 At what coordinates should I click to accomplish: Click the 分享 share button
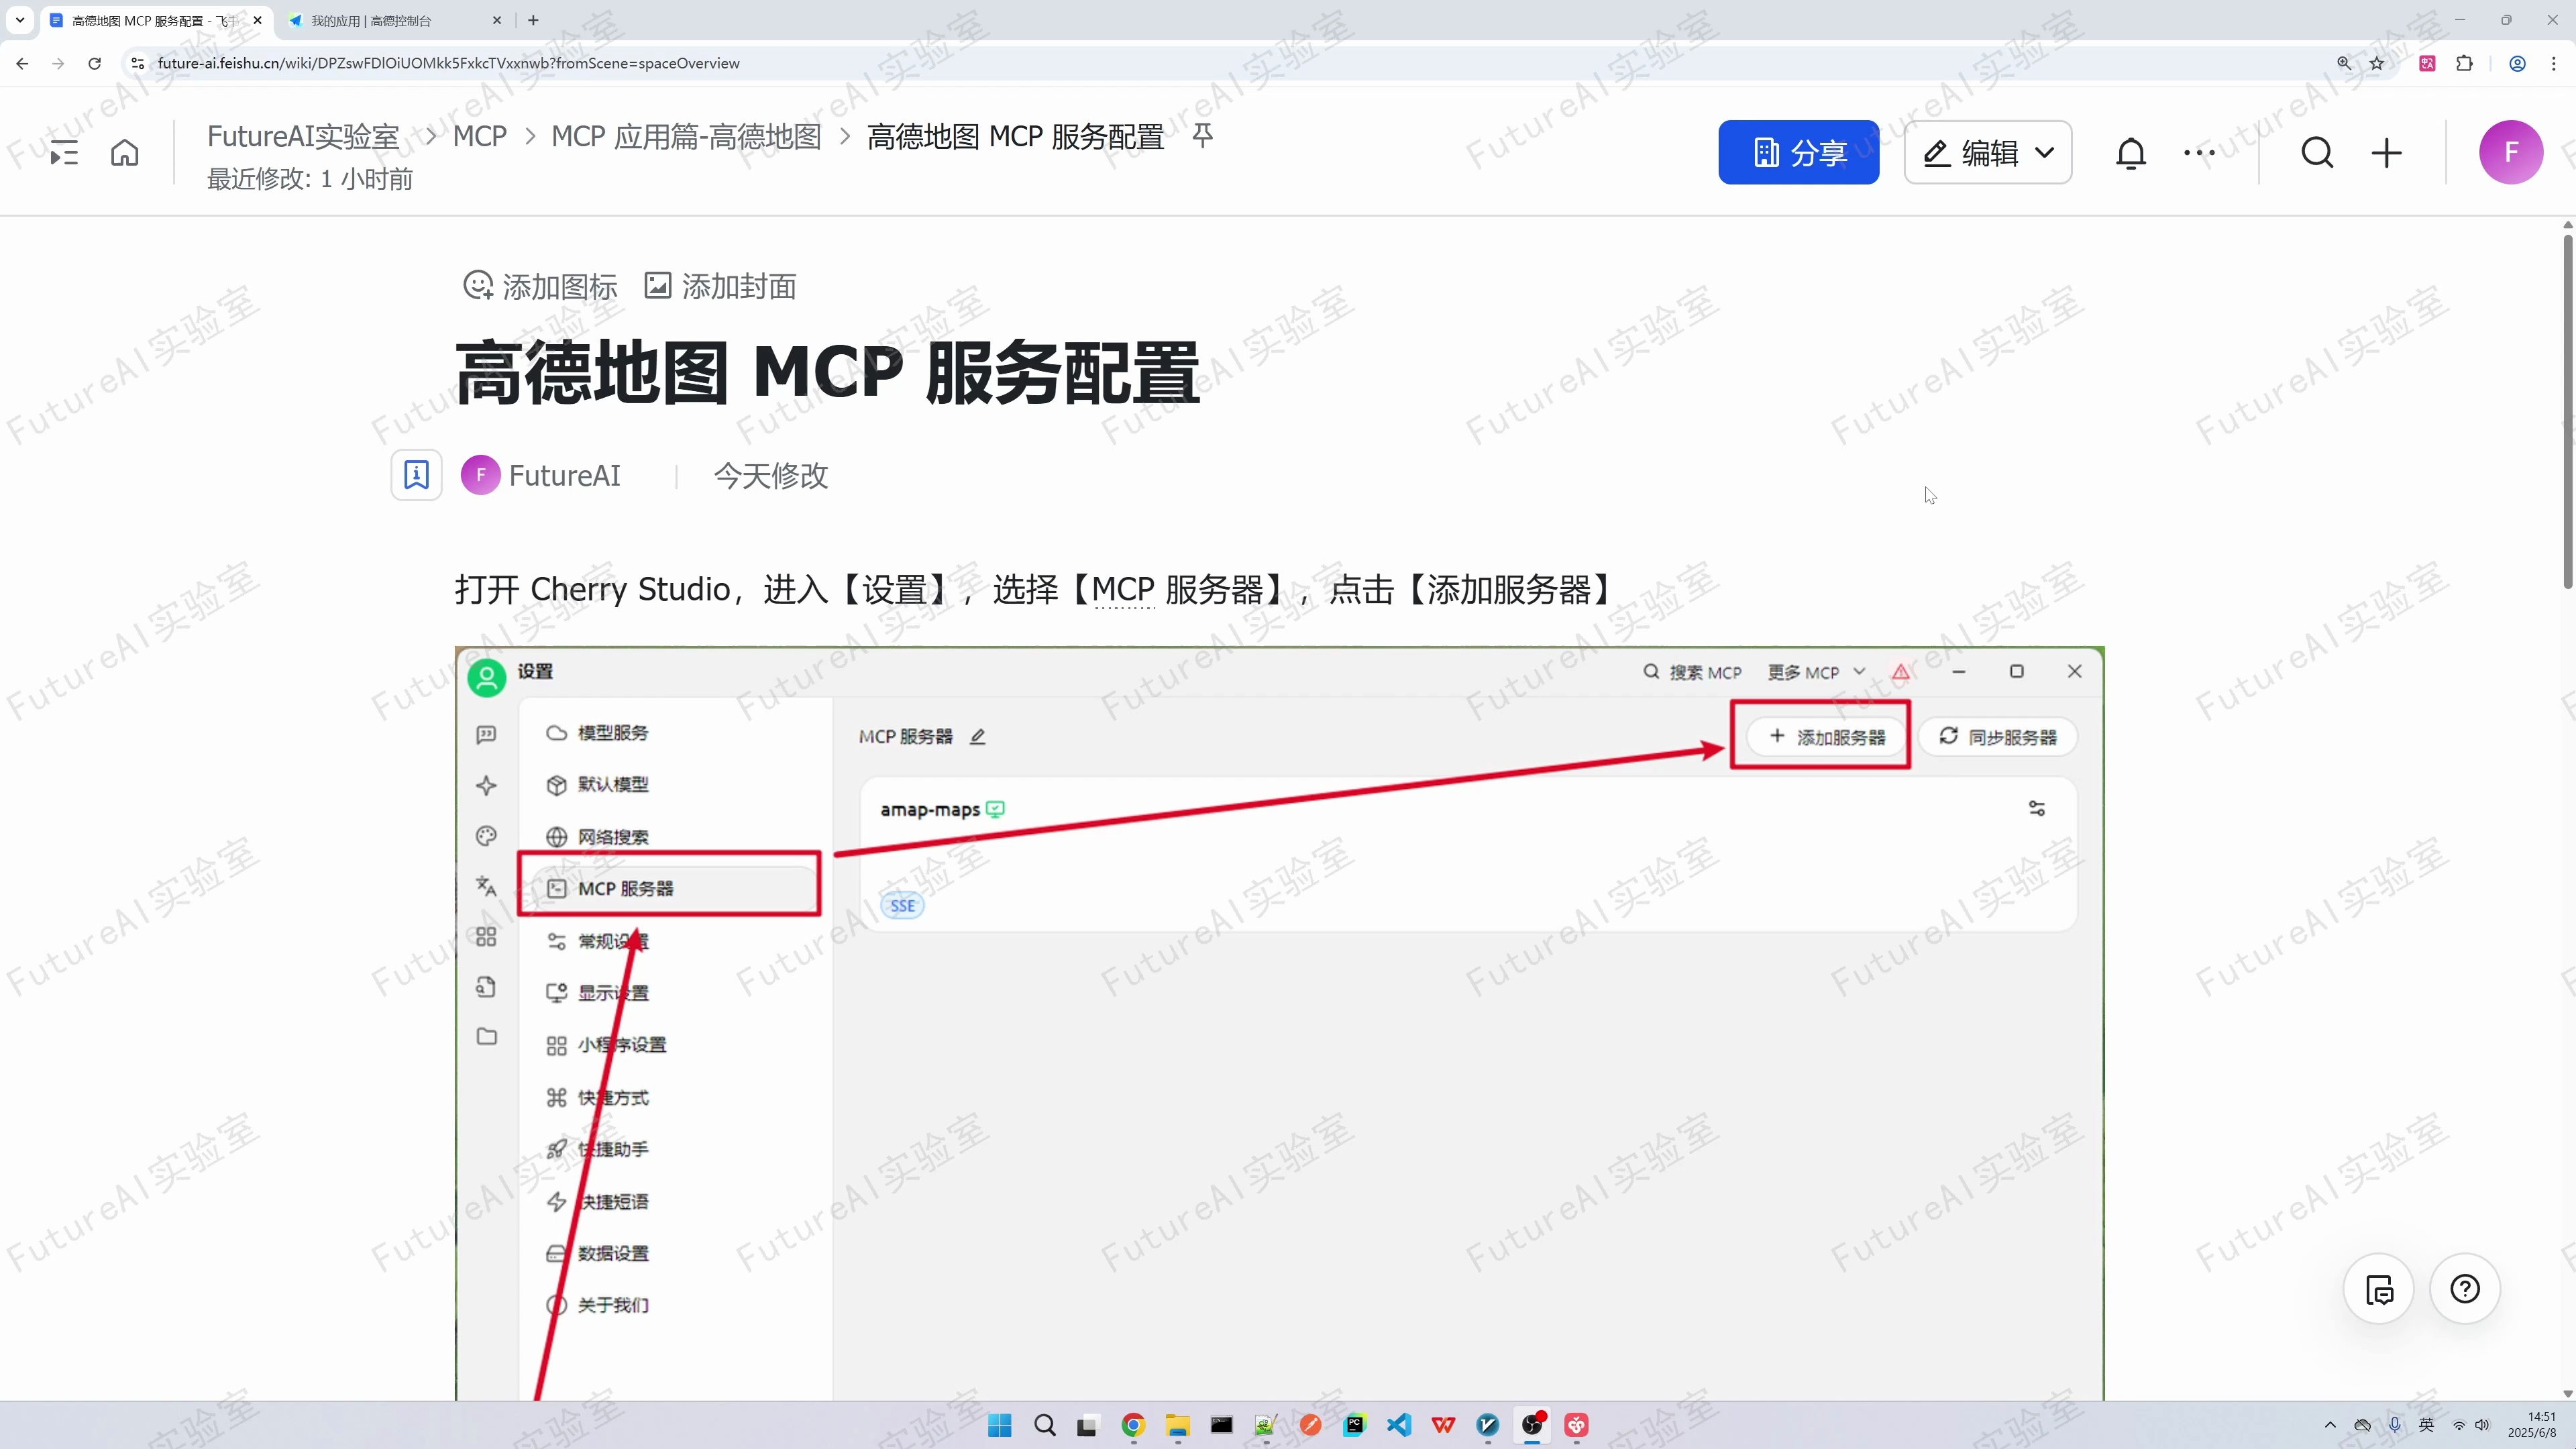[x=1798, y=152]
